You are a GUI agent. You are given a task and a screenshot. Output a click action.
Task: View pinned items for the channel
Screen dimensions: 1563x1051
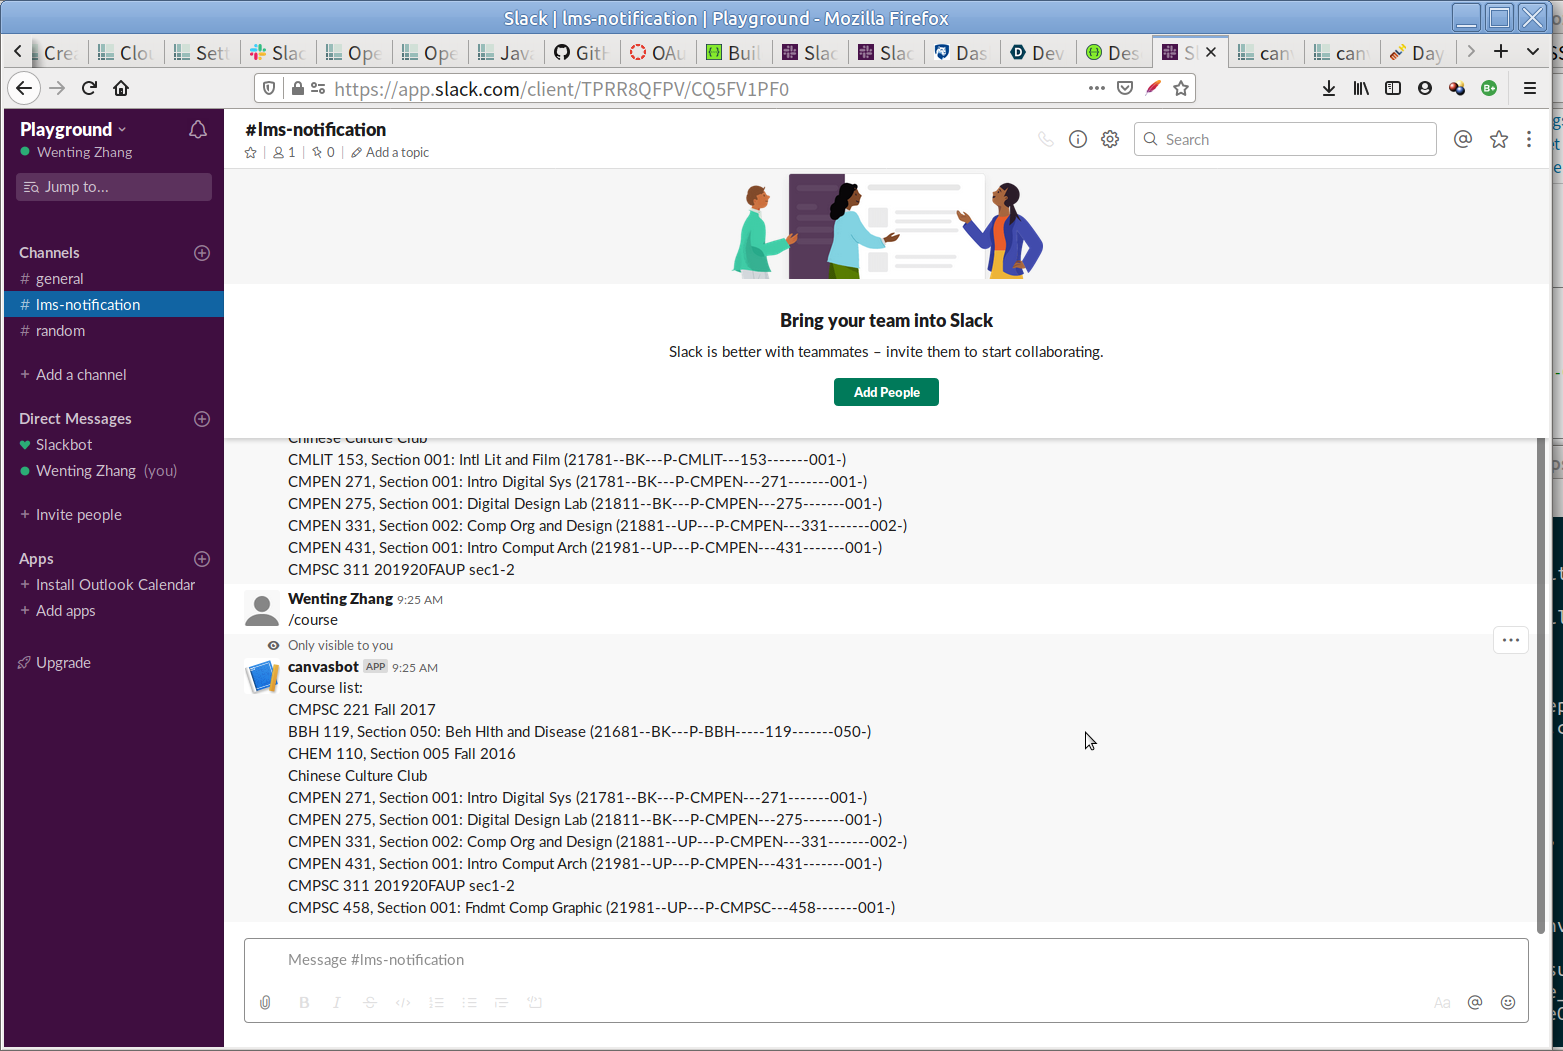[323, 153]
